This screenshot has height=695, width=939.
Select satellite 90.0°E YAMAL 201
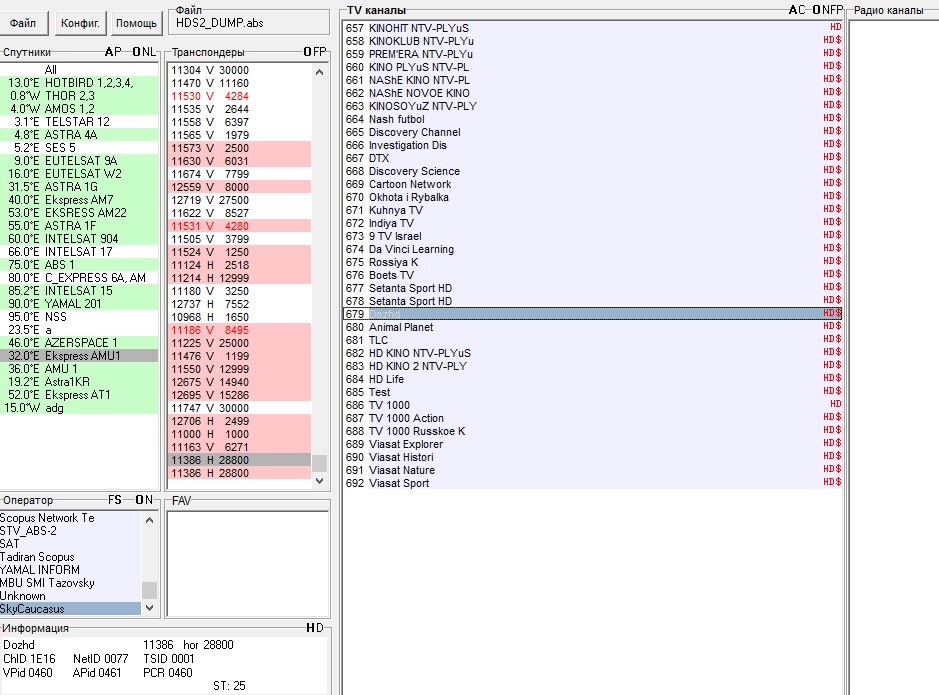(79, 304)
